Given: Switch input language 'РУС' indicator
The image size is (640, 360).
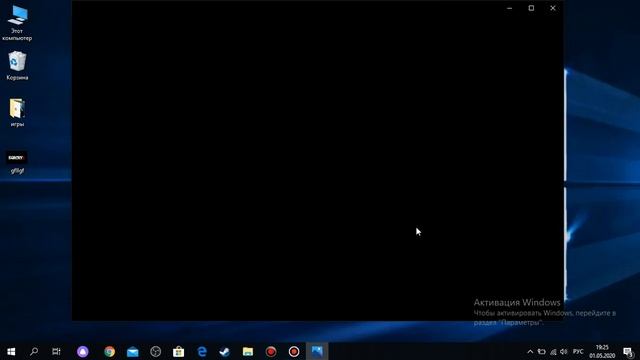Looking at the screenshot, I should 578,351.
